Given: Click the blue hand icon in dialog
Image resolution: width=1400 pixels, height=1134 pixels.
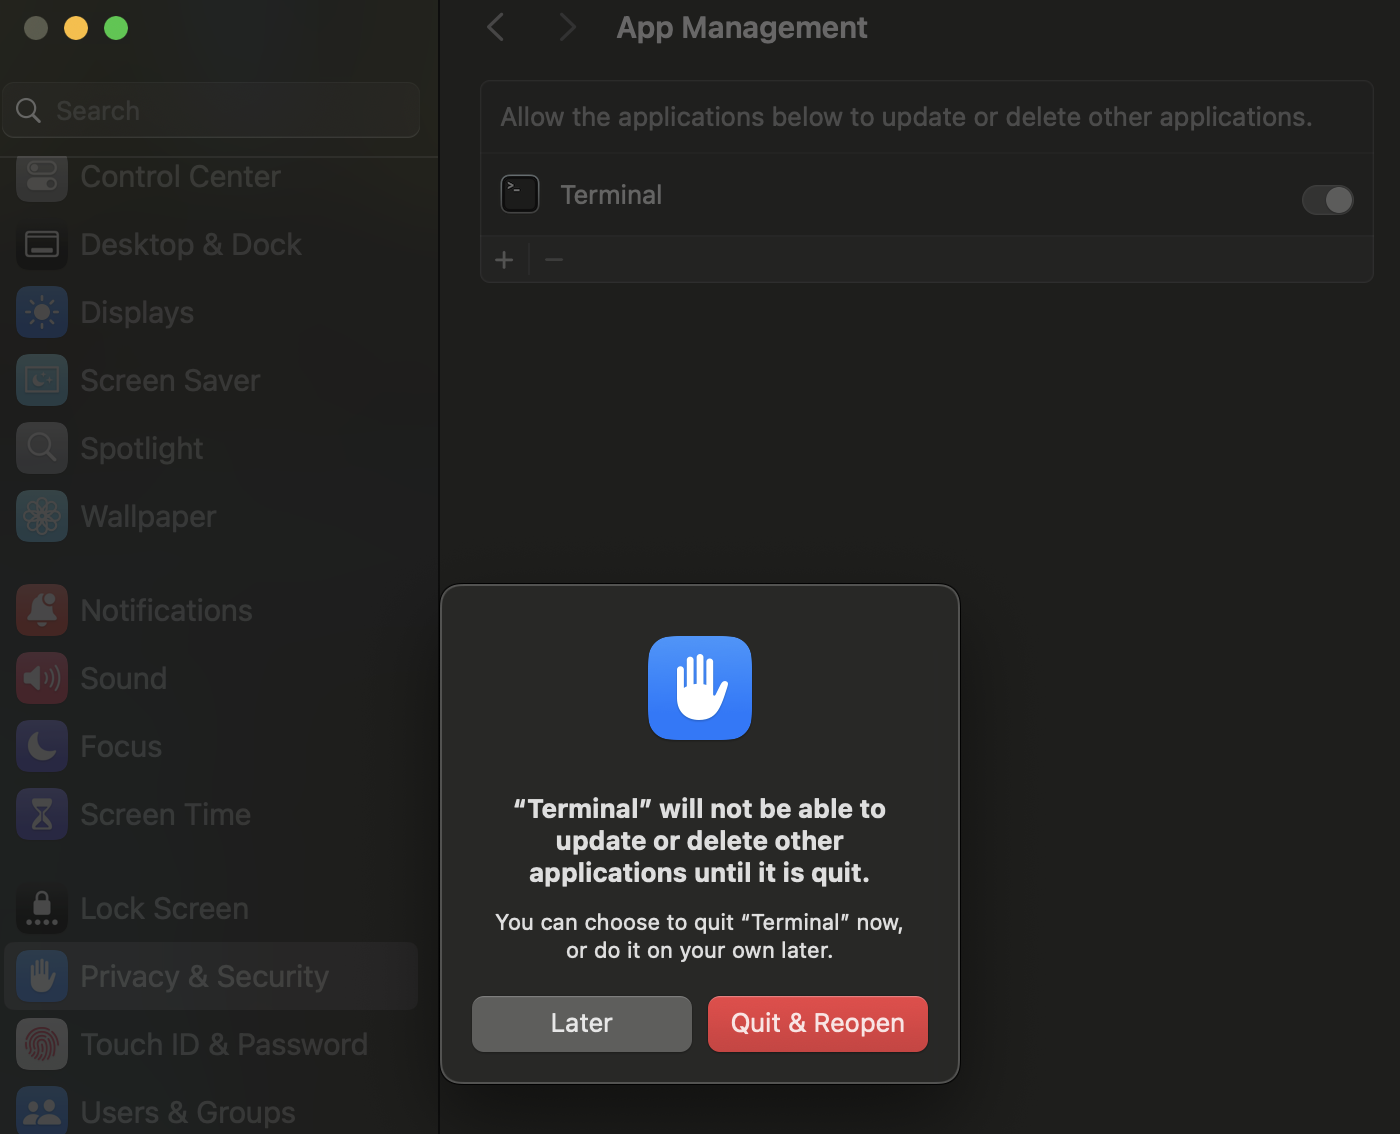Looking at the screenshot, I should coord(700,688).
